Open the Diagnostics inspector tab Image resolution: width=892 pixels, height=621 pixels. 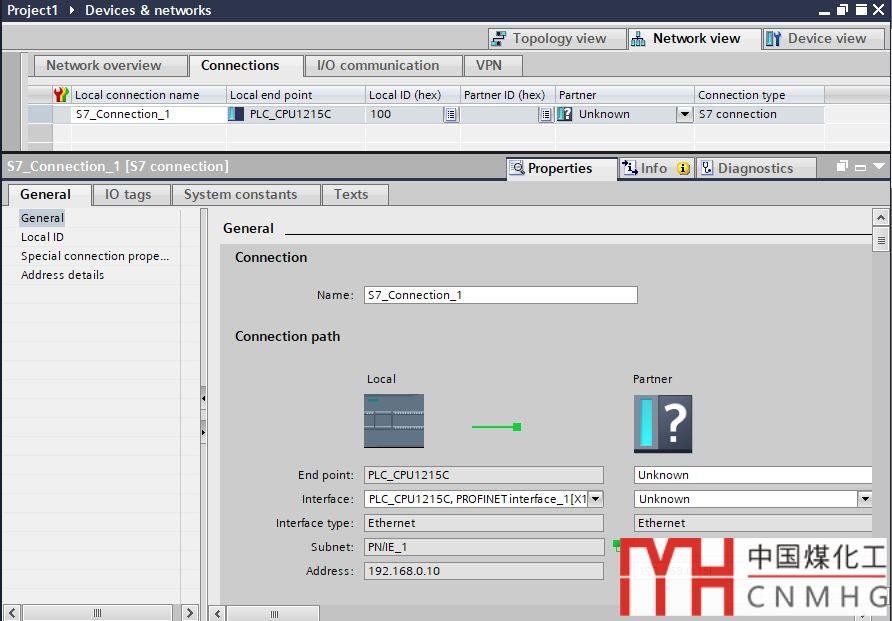tap(755, 169)
